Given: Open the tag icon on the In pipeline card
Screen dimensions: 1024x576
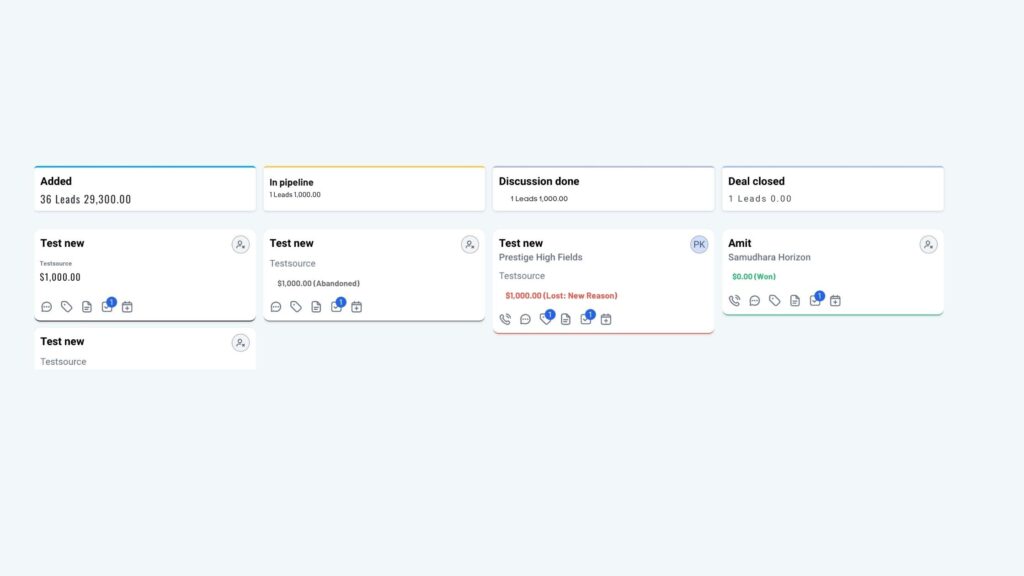Looking at the screenshot, I should click(295, 307).
